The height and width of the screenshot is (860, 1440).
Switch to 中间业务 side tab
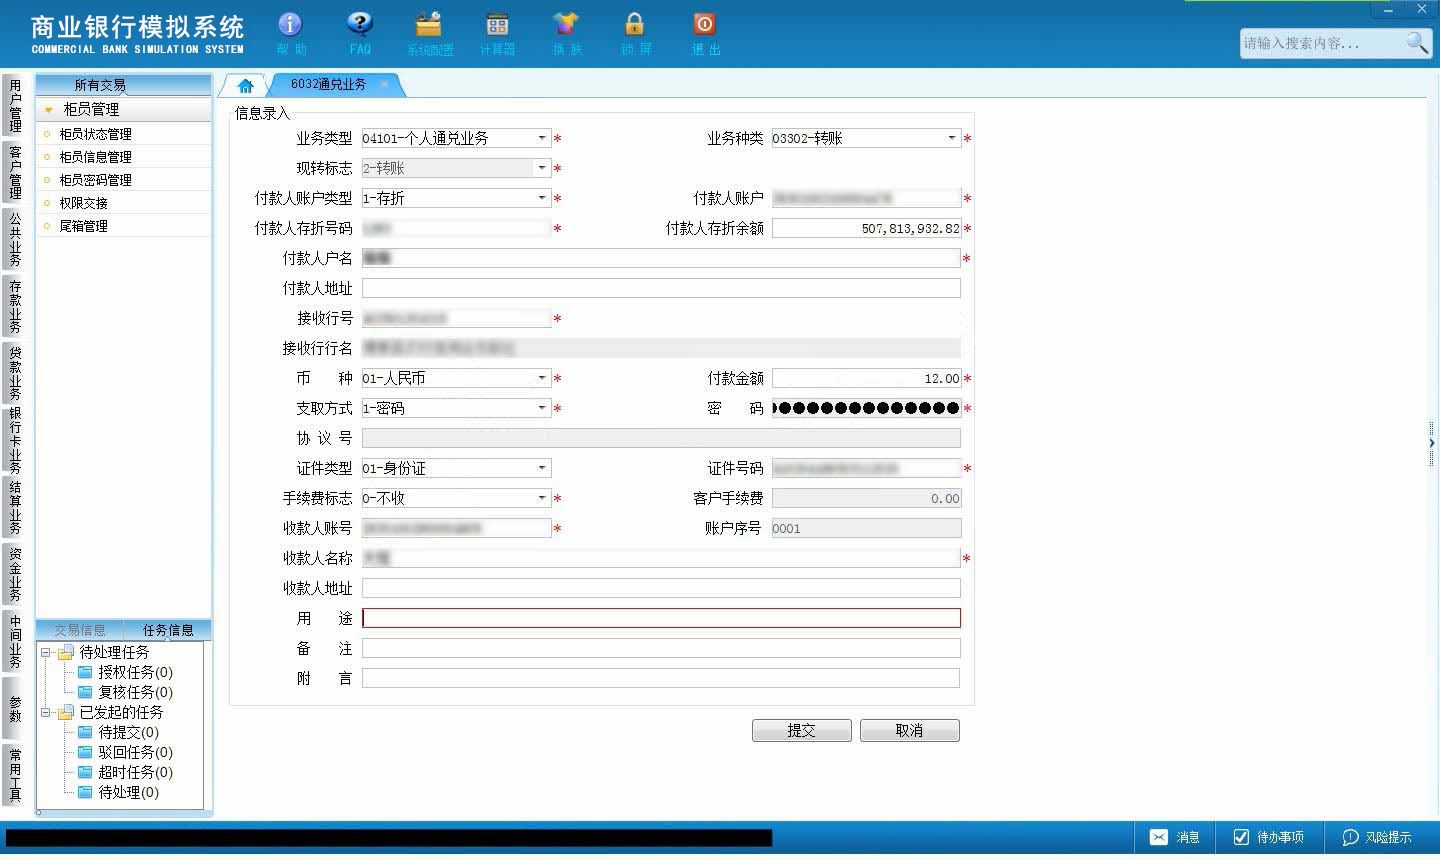pyautogui.click(x=15, y=641)
